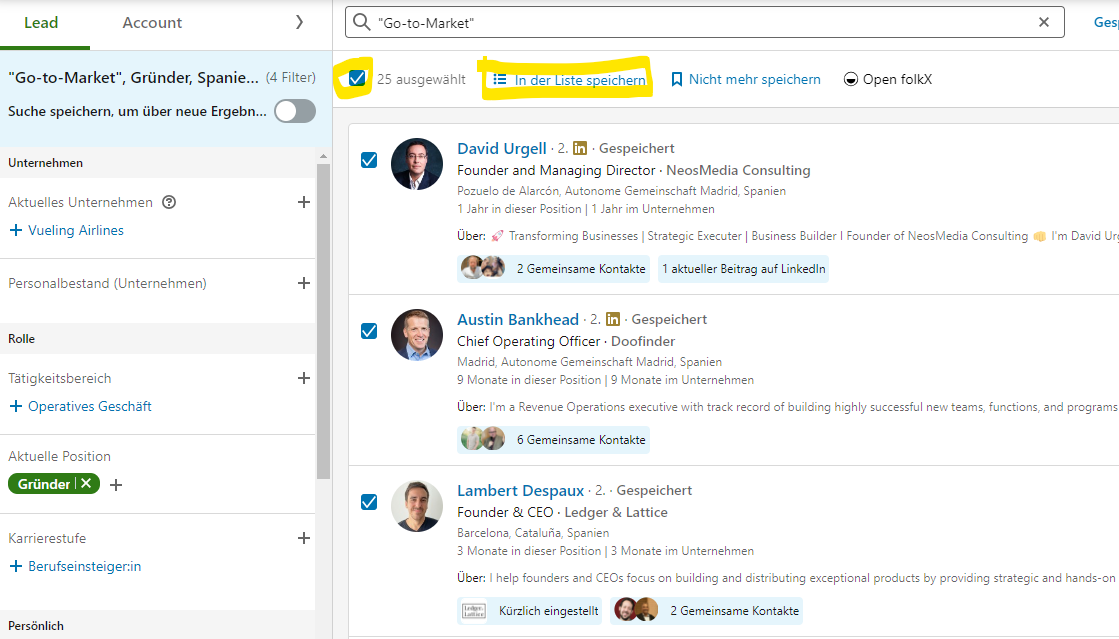Add Operatives Geschäft filter suggestion
This screenshot has height=639, width=1119.
[80, 406]
